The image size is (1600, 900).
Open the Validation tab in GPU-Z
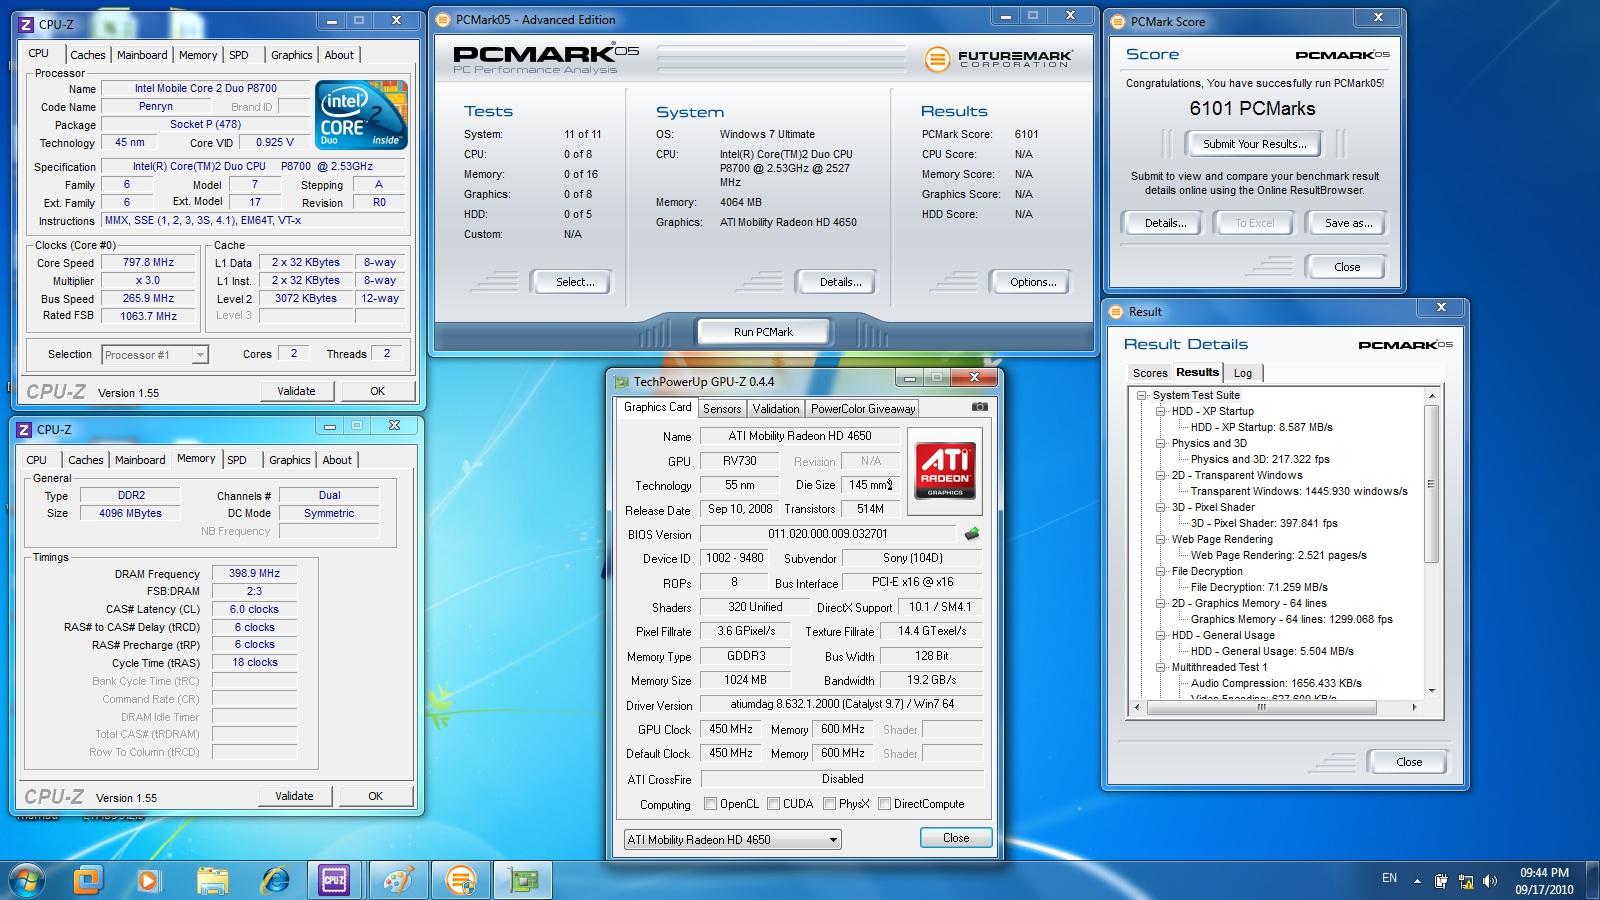click(x=776, y=409)
